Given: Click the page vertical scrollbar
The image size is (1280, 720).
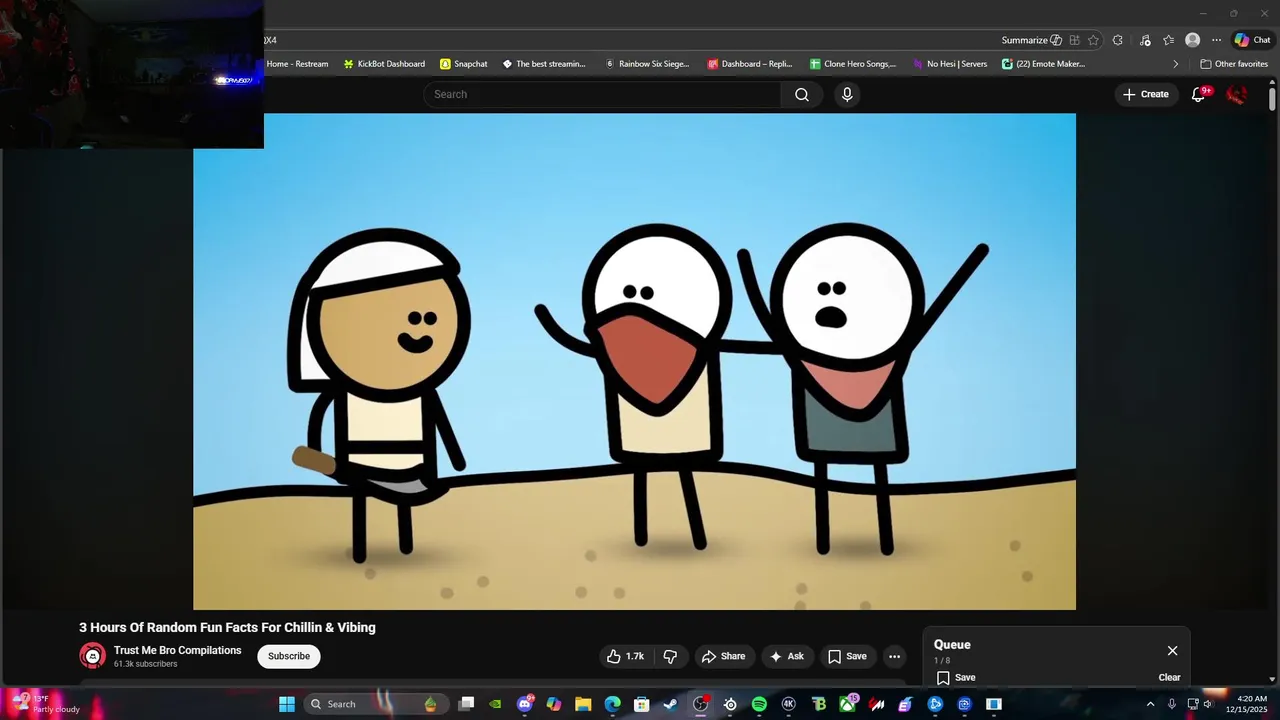Looking at the screenshot, I should pyautogui.click(x=1272, y=99).
